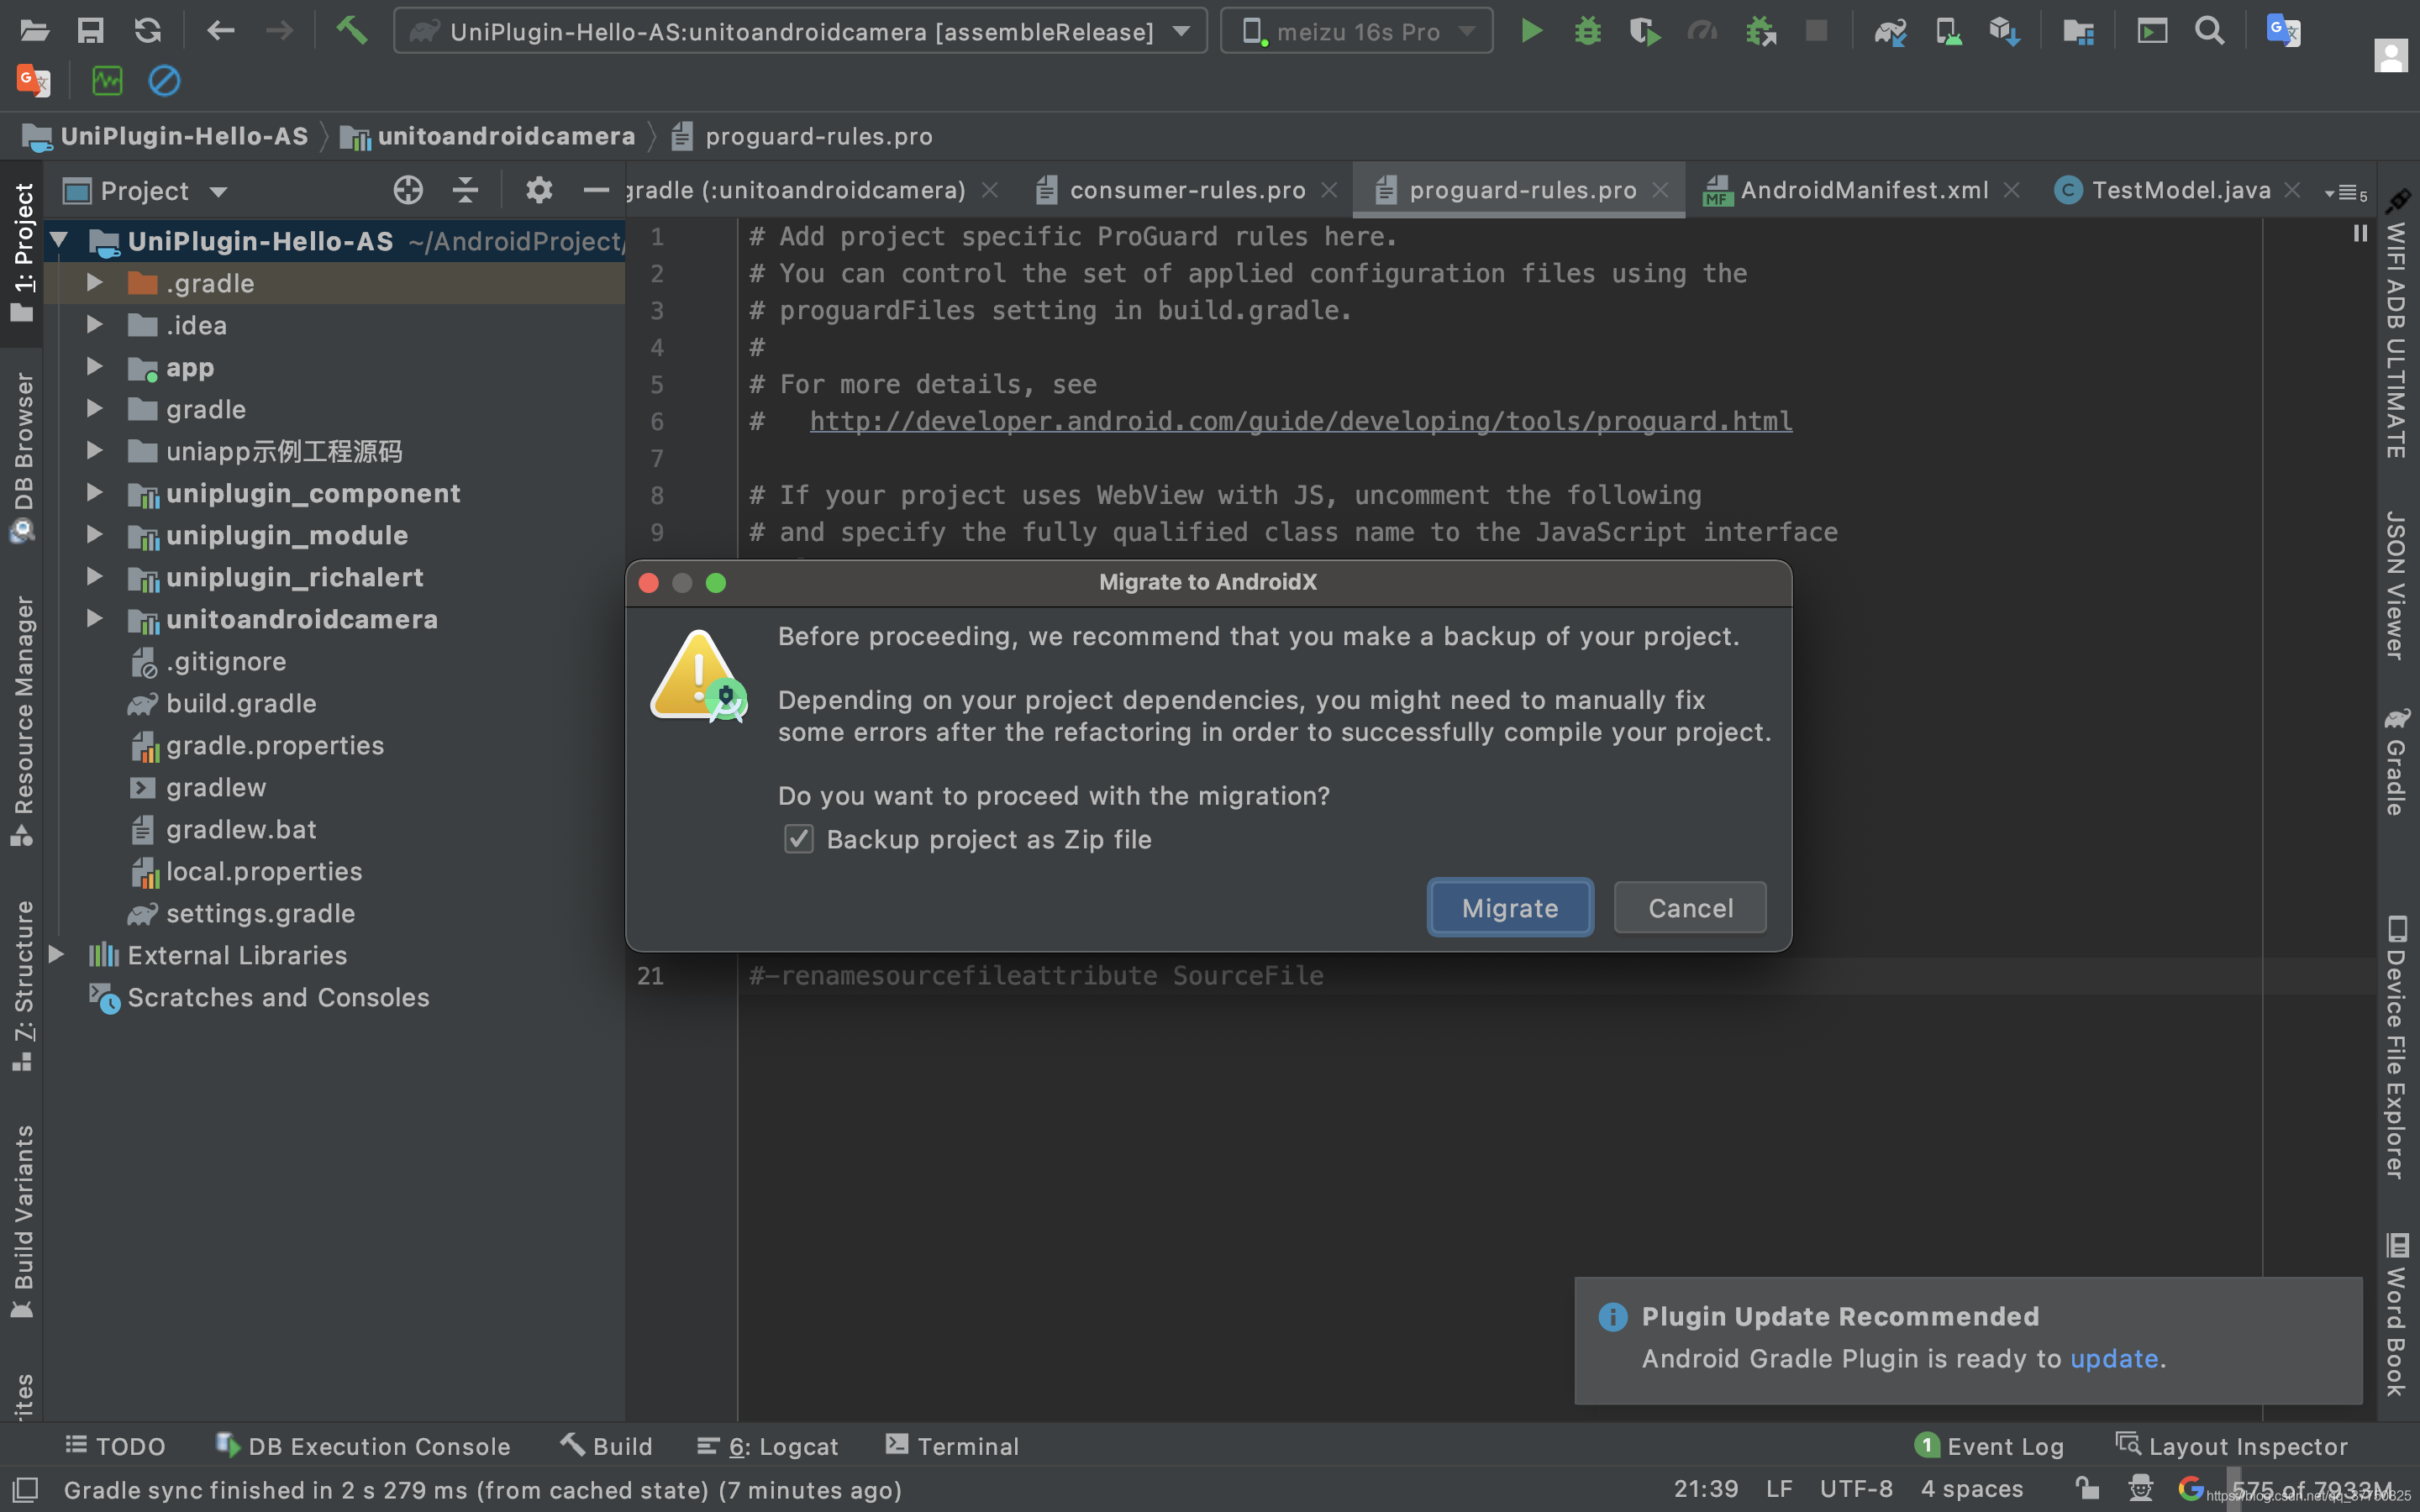Click the Sync refresh icon in toolbar
This screenshot has height=1512, width=2420.
(x=148, y=31)
